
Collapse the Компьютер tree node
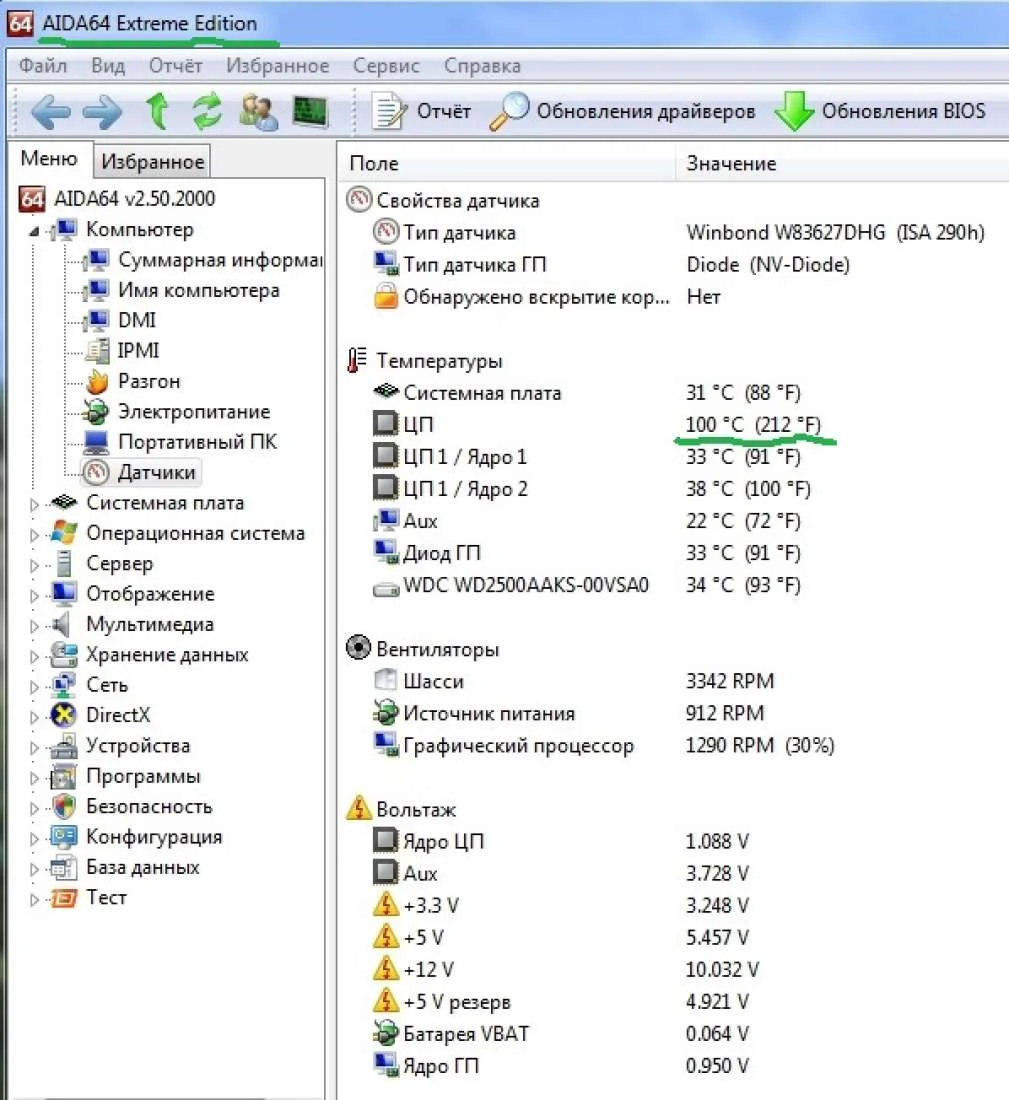click(x=34, y=230)
